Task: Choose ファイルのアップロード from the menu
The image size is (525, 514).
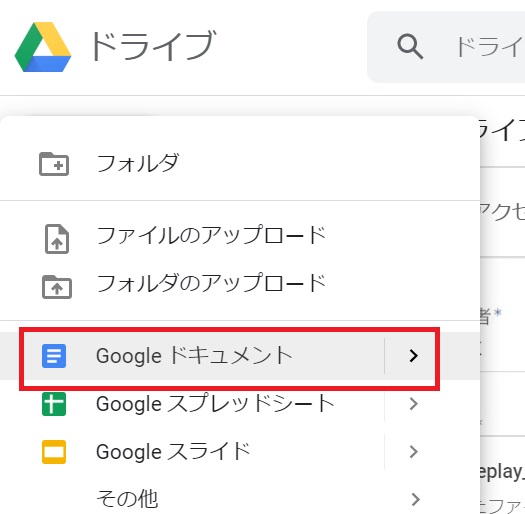Action: (x=240, y=235)
